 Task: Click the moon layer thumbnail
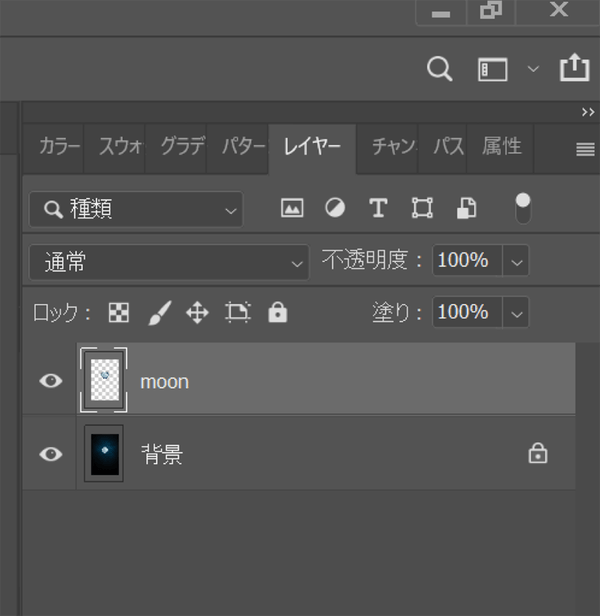pos(104,380)
